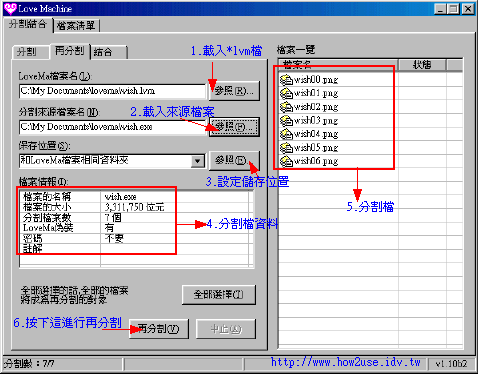Image resolution: width=478 pixels, height=374 pixels.
Task: Click the Love Machine heart title icon
Action: (10, 8)
